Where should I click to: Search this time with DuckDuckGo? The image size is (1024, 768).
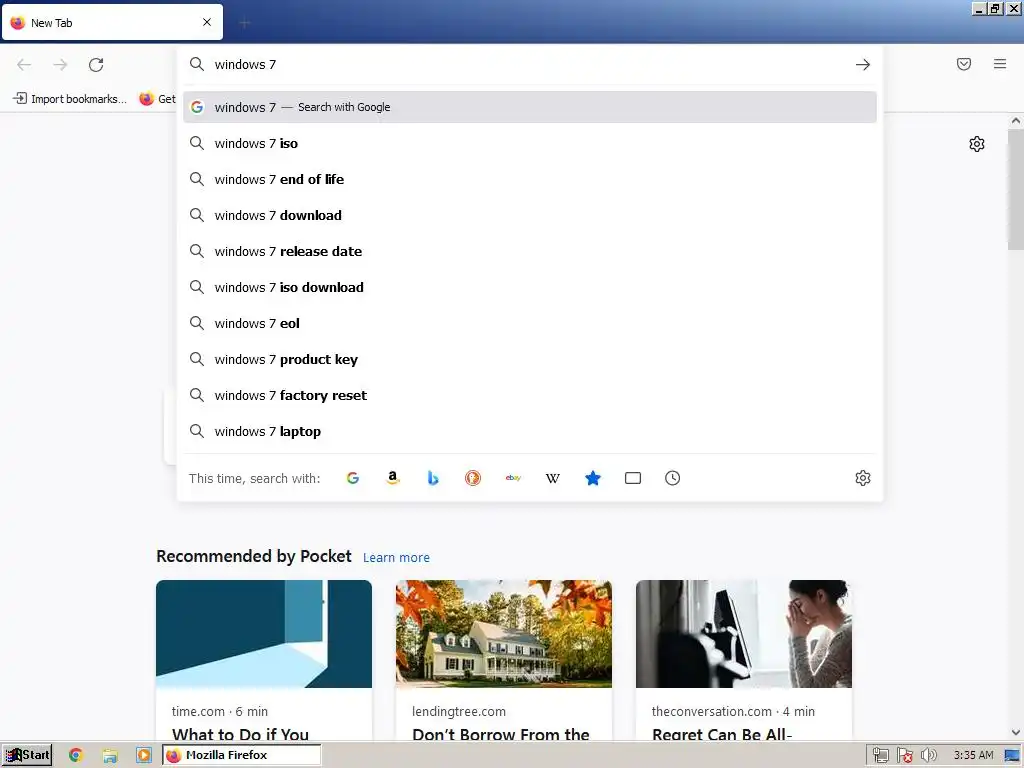click(x=473, y=478)
